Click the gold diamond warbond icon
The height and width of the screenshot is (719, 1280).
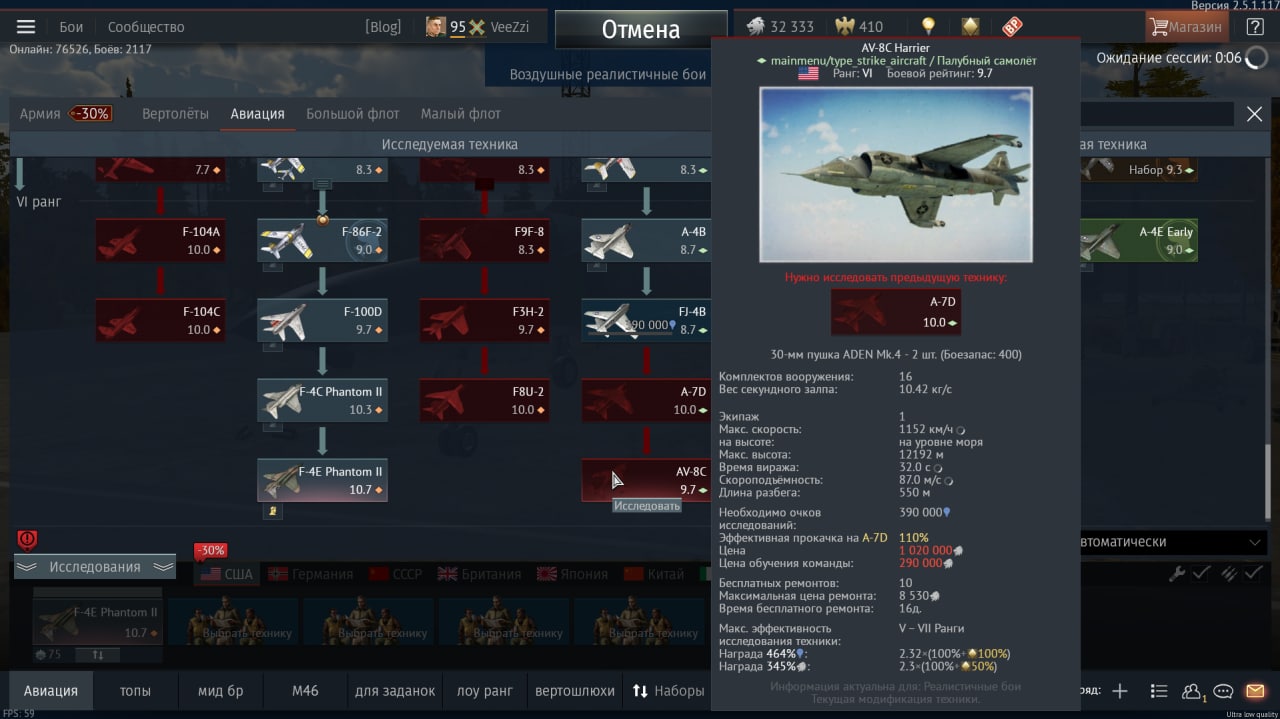[x=970, y=27]
